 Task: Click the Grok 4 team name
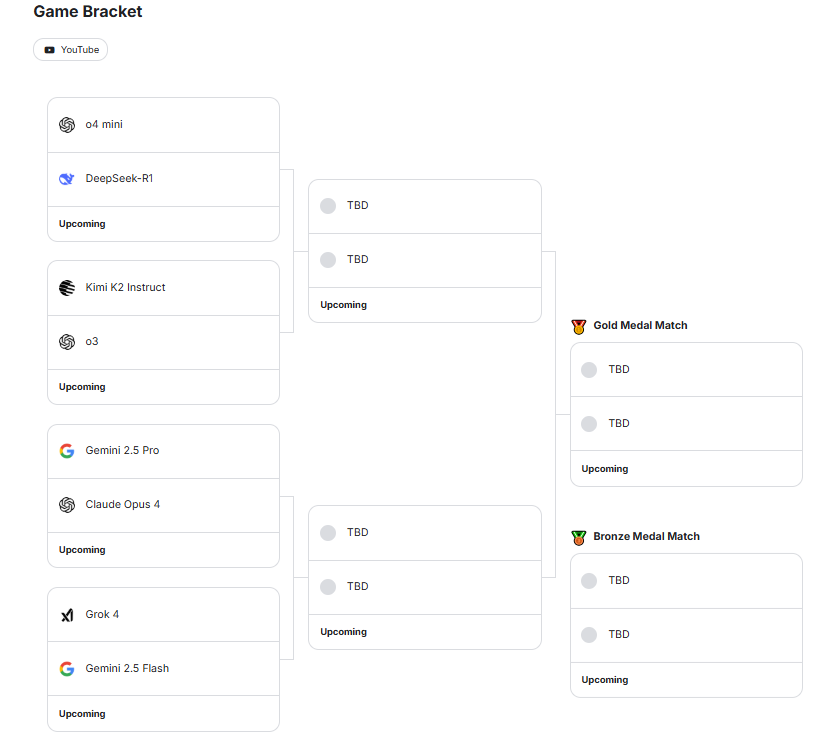click(102, 615)
